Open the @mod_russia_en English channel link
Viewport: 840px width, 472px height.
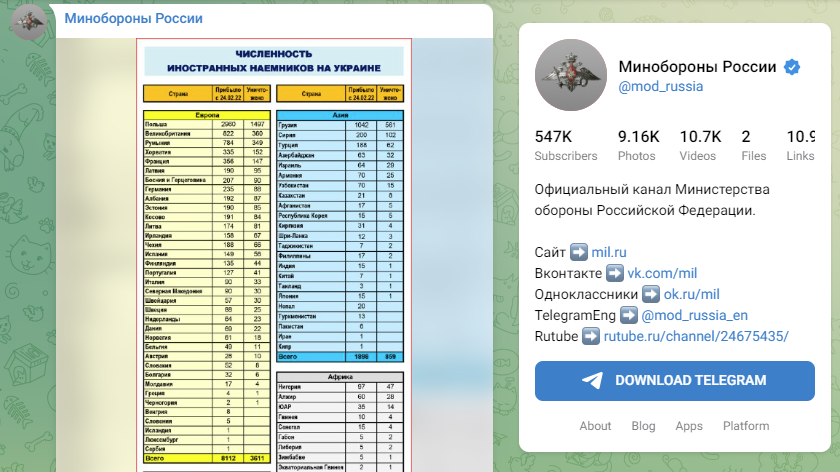pos(694,315)
